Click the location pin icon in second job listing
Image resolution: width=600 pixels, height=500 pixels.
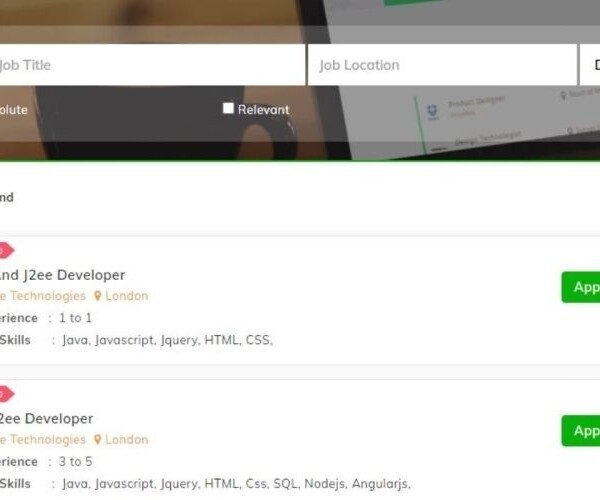tap(98, 440)
